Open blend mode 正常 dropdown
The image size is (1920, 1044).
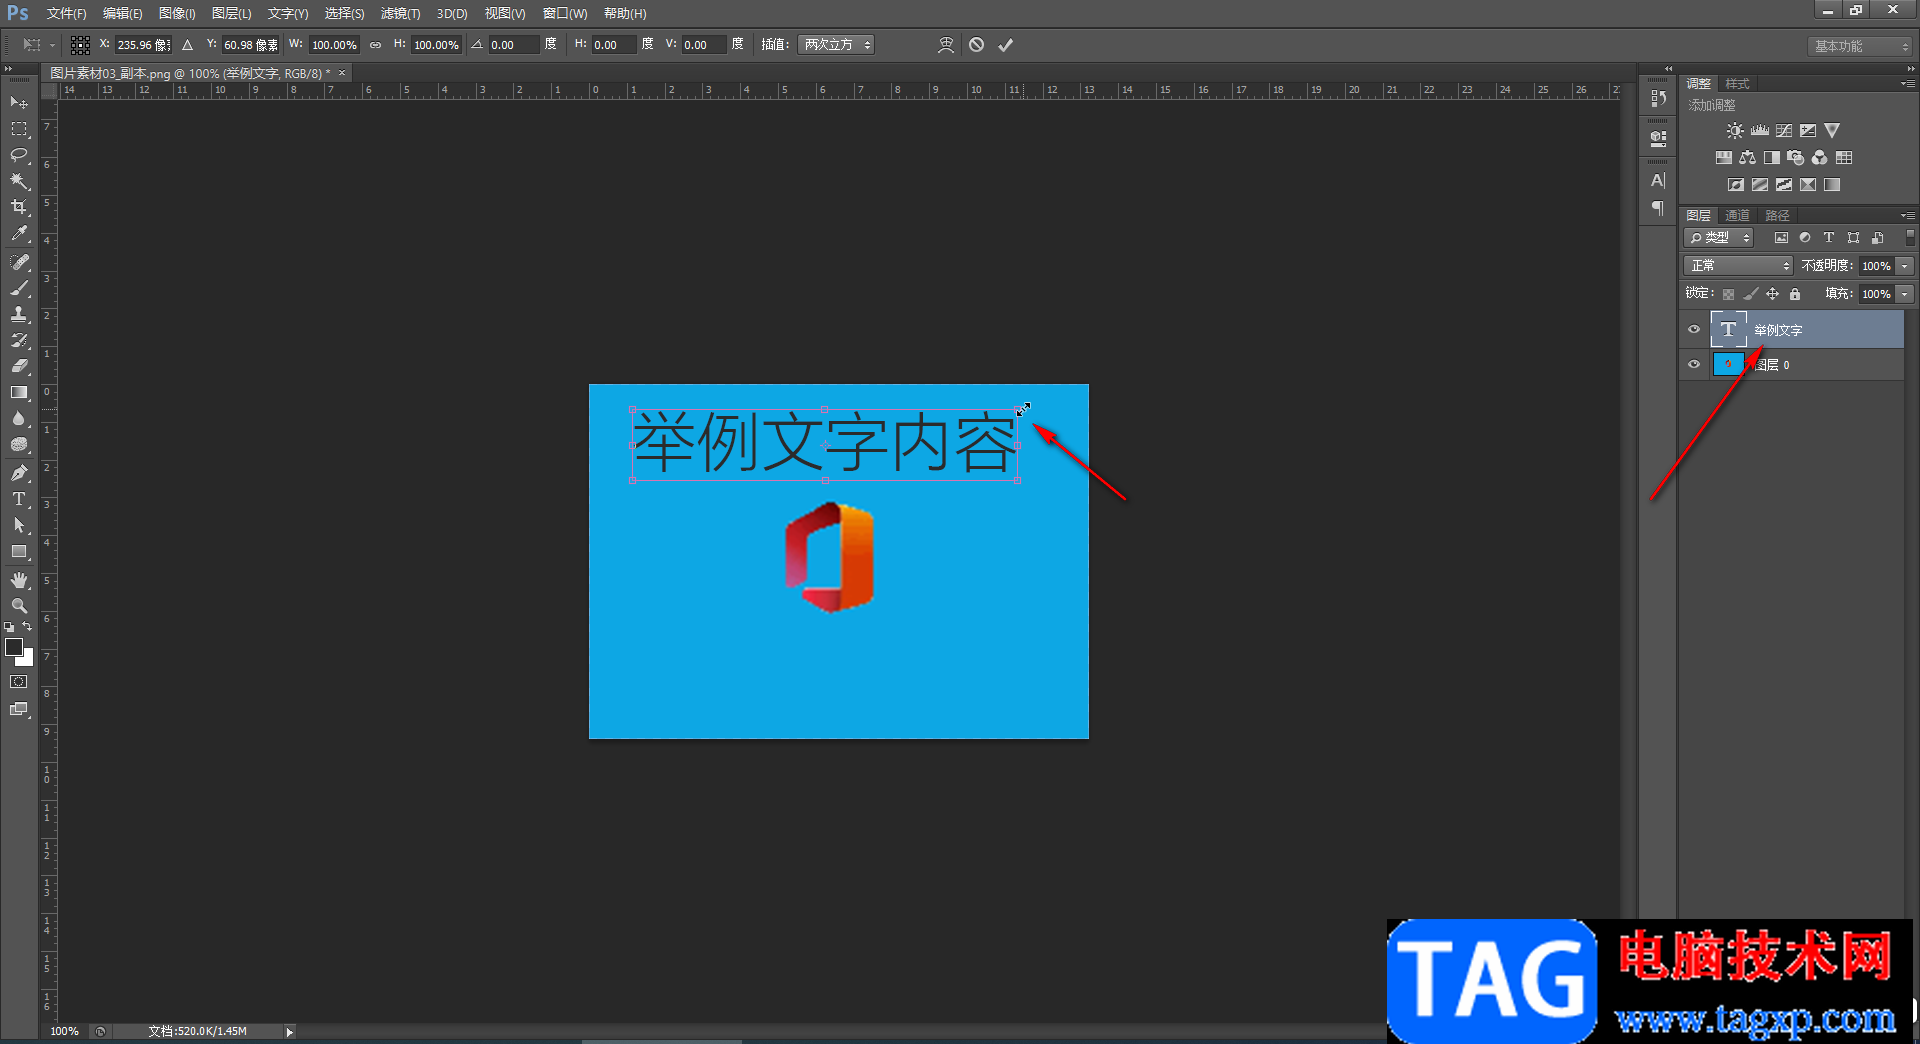click(x=1738, y=266)
